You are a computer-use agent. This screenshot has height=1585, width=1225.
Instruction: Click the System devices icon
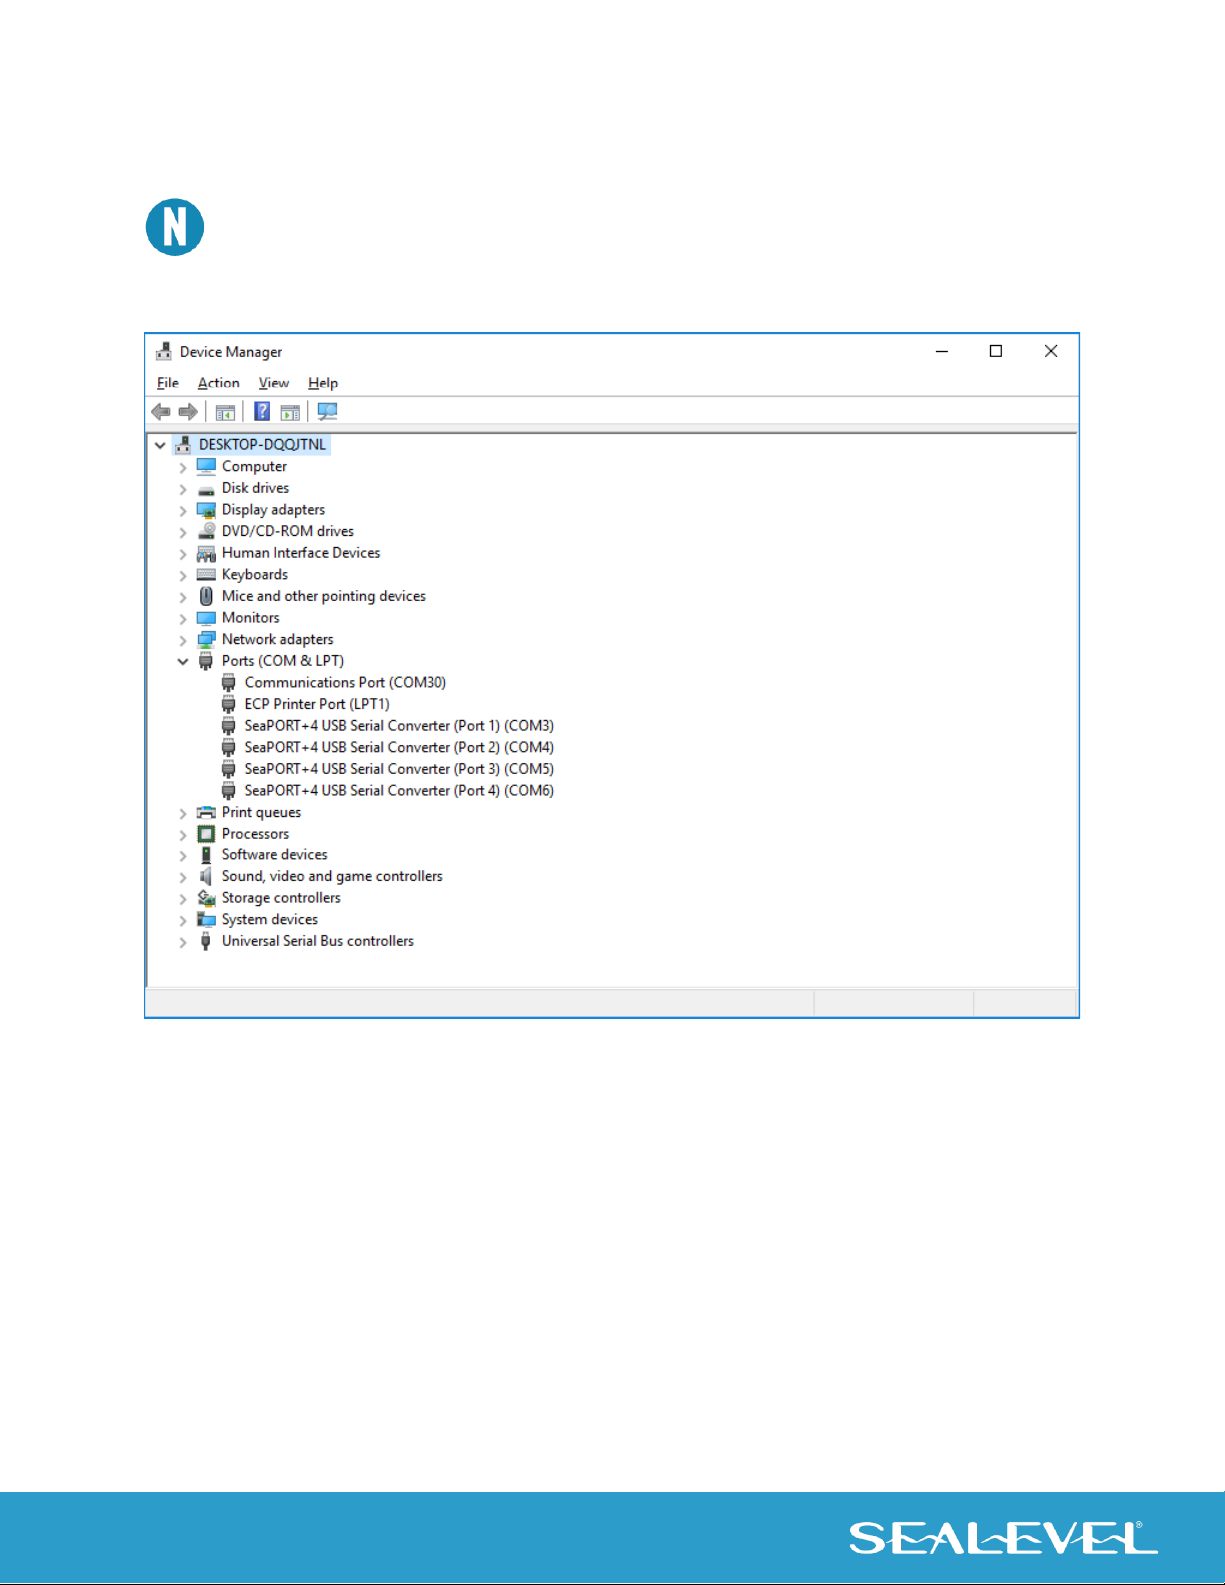(x=206, y=919)
